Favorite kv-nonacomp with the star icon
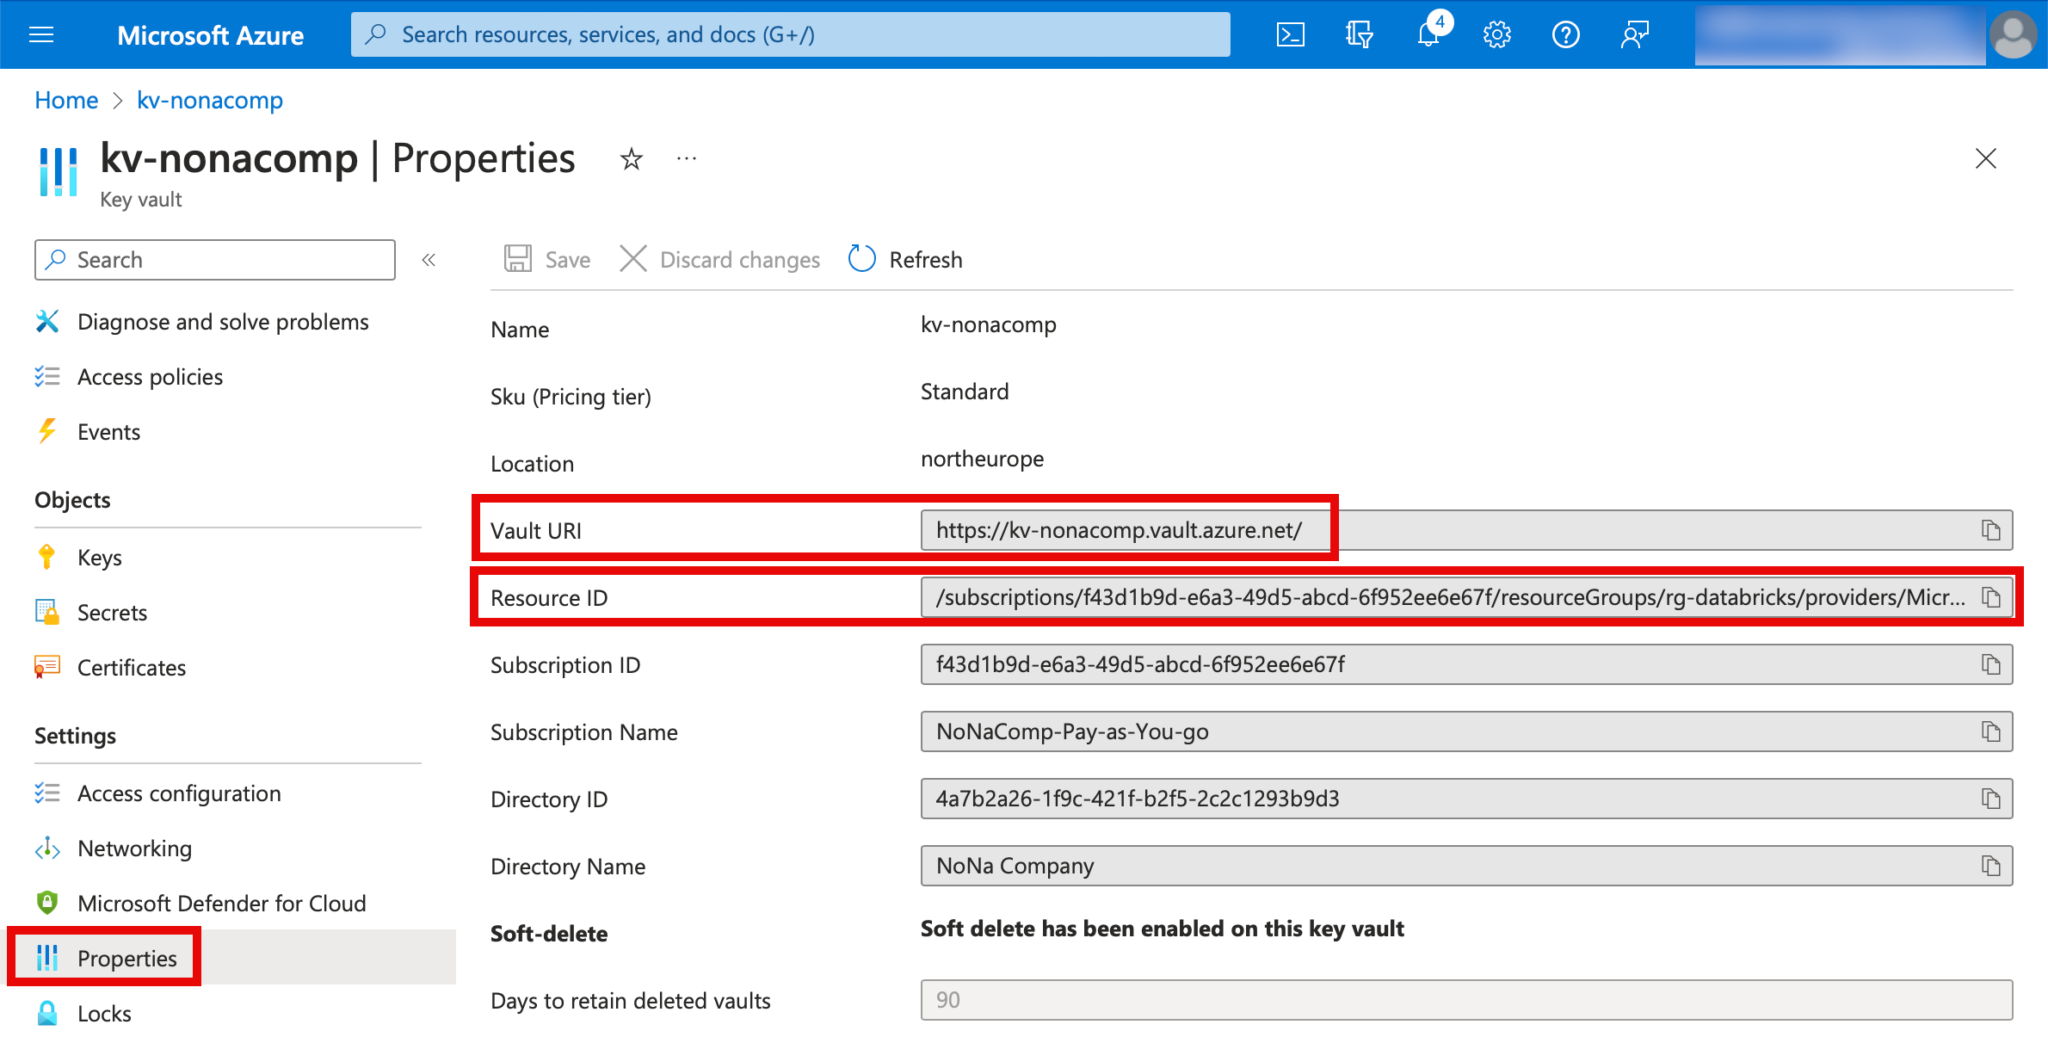This screenshot has width=2048, height=1043. 631,159
